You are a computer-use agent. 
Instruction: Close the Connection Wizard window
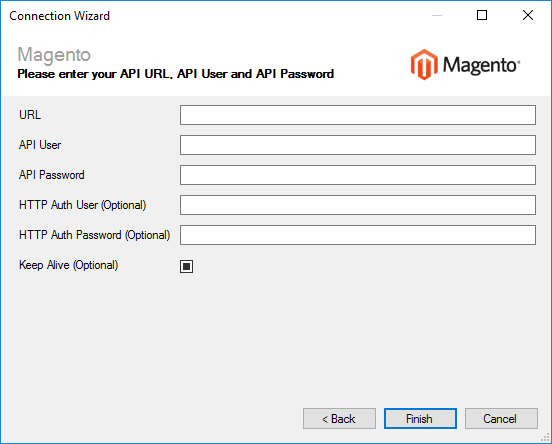528,15
